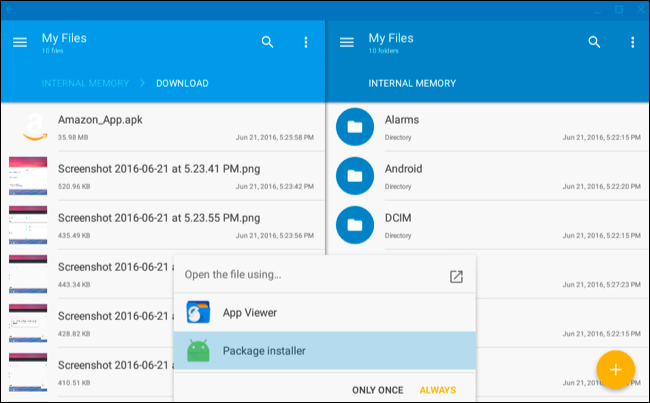Image resolution: width=650 pixels, height=403 pixels.
Task: Click the App Viewer app icon
Action: pyautogui.click(x=198, y=312)
